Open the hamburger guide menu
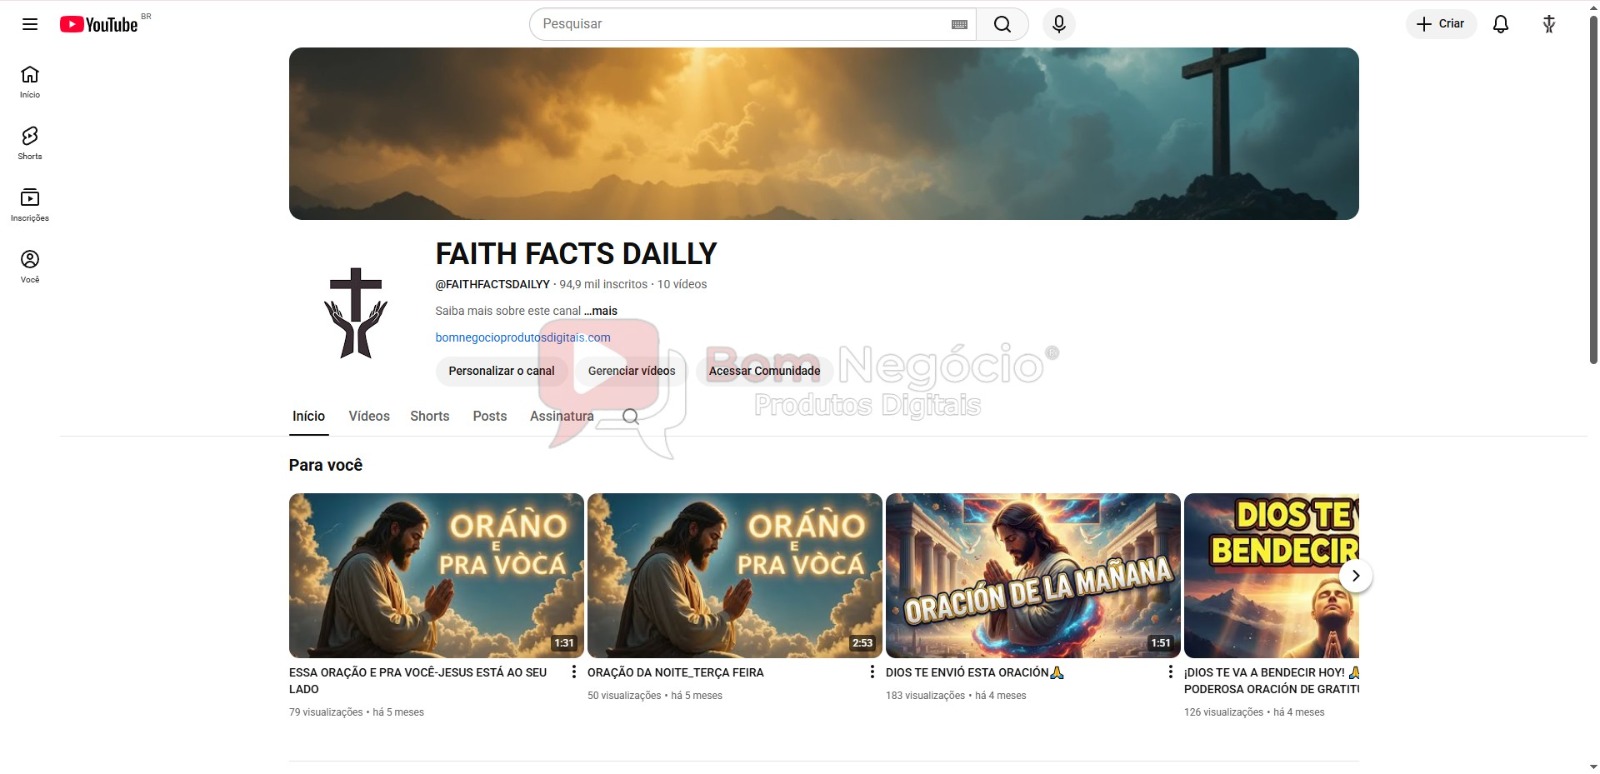Screen dimensions: 1600x774 coord(30,24)
